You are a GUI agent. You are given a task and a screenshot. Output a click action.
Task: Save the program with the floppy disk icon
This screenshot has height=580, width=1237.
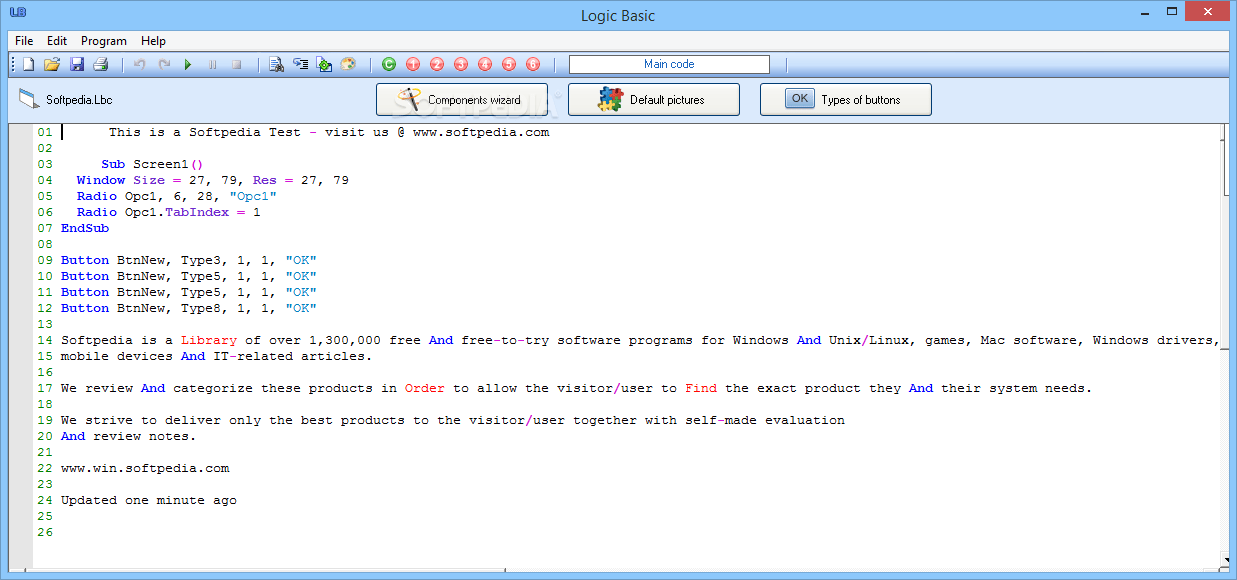[77, 64]
